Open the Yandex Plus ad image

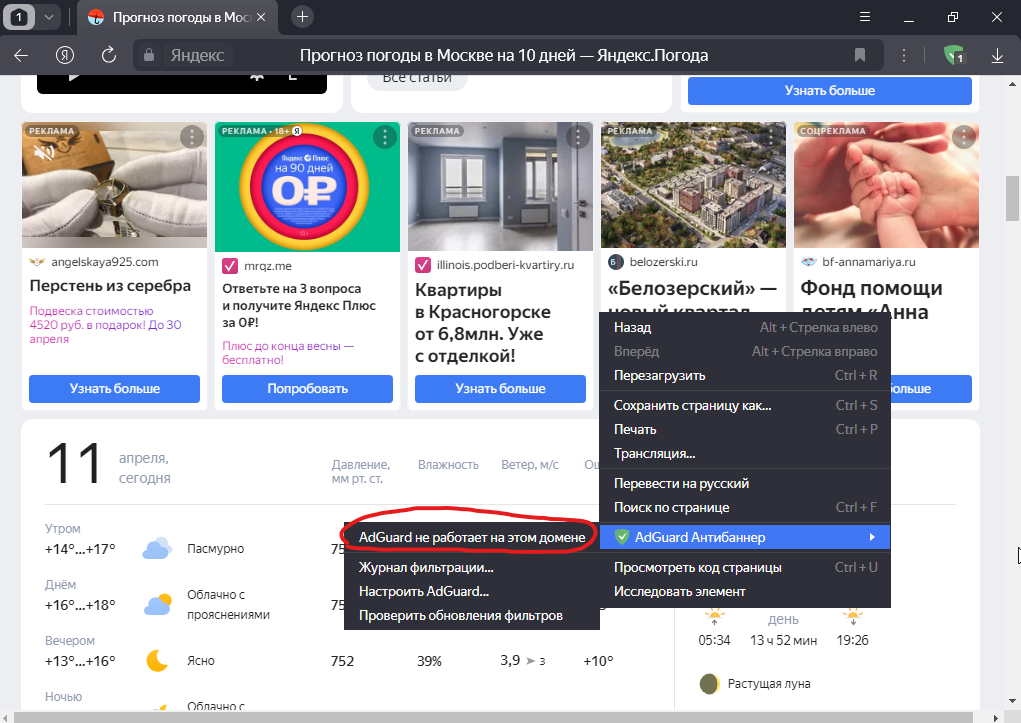pyautogui.click(x=307, y=187)
